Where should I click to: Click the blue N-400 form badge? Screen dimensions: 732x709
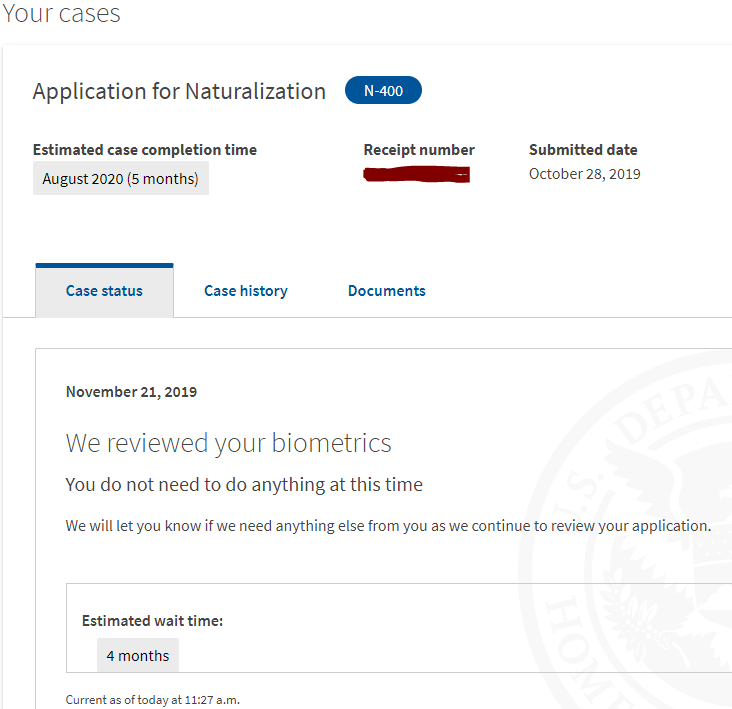(x=383, y=90)
